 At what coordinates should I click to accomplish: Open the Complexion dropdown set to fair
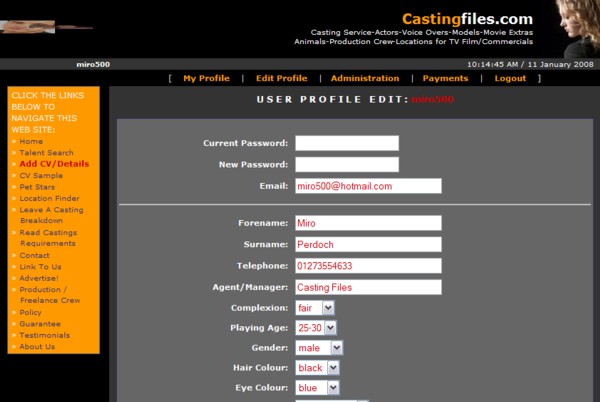coord(315,308)
